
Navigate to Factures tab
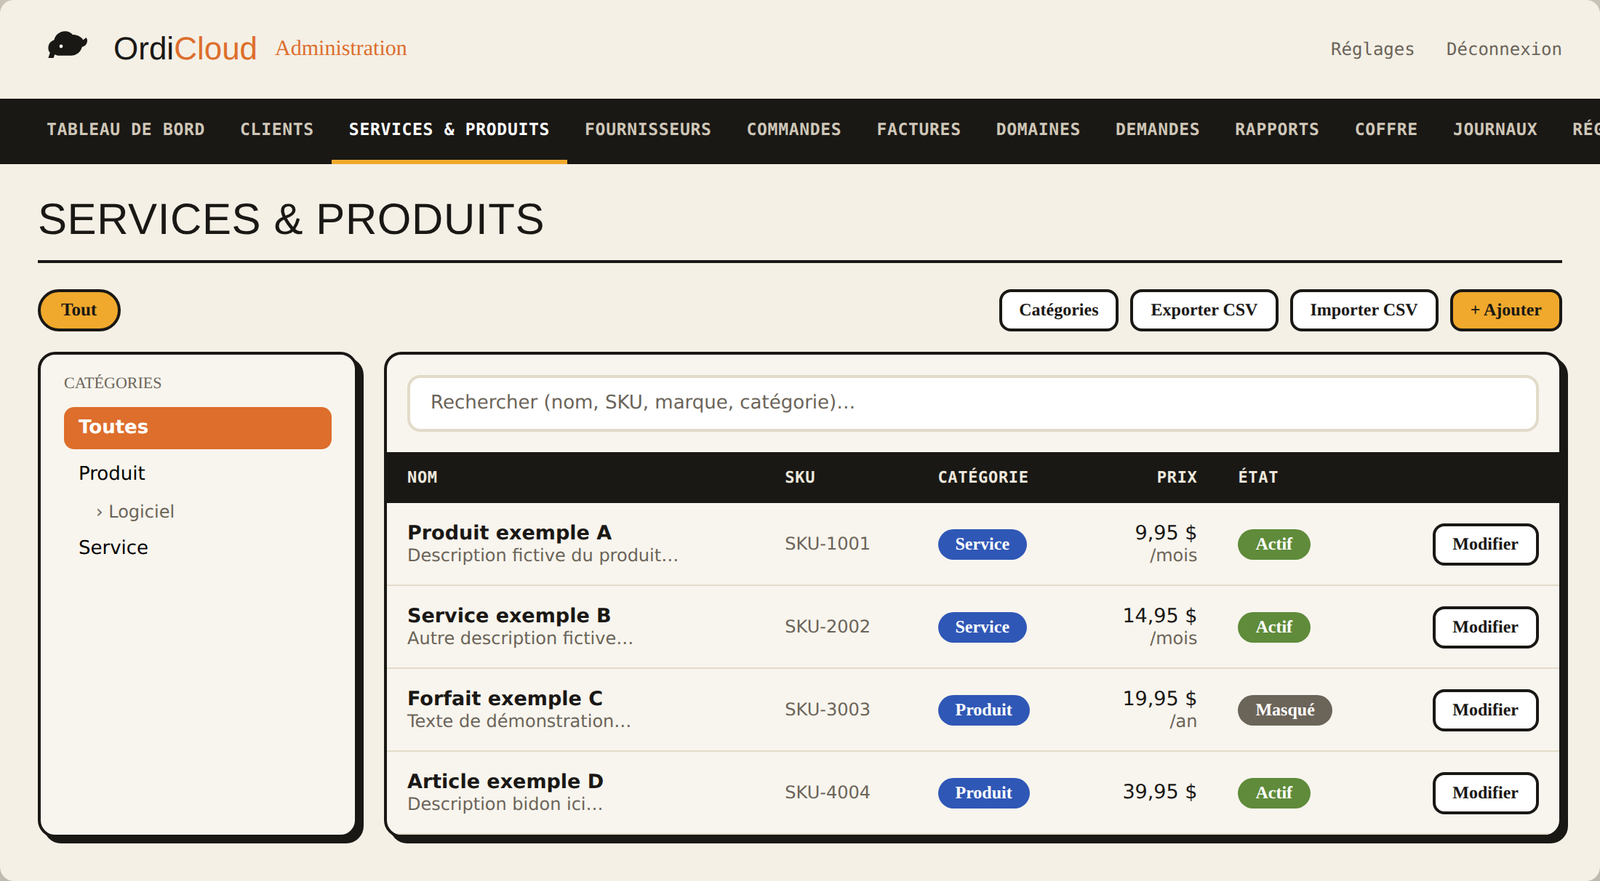tap(919, 130)
